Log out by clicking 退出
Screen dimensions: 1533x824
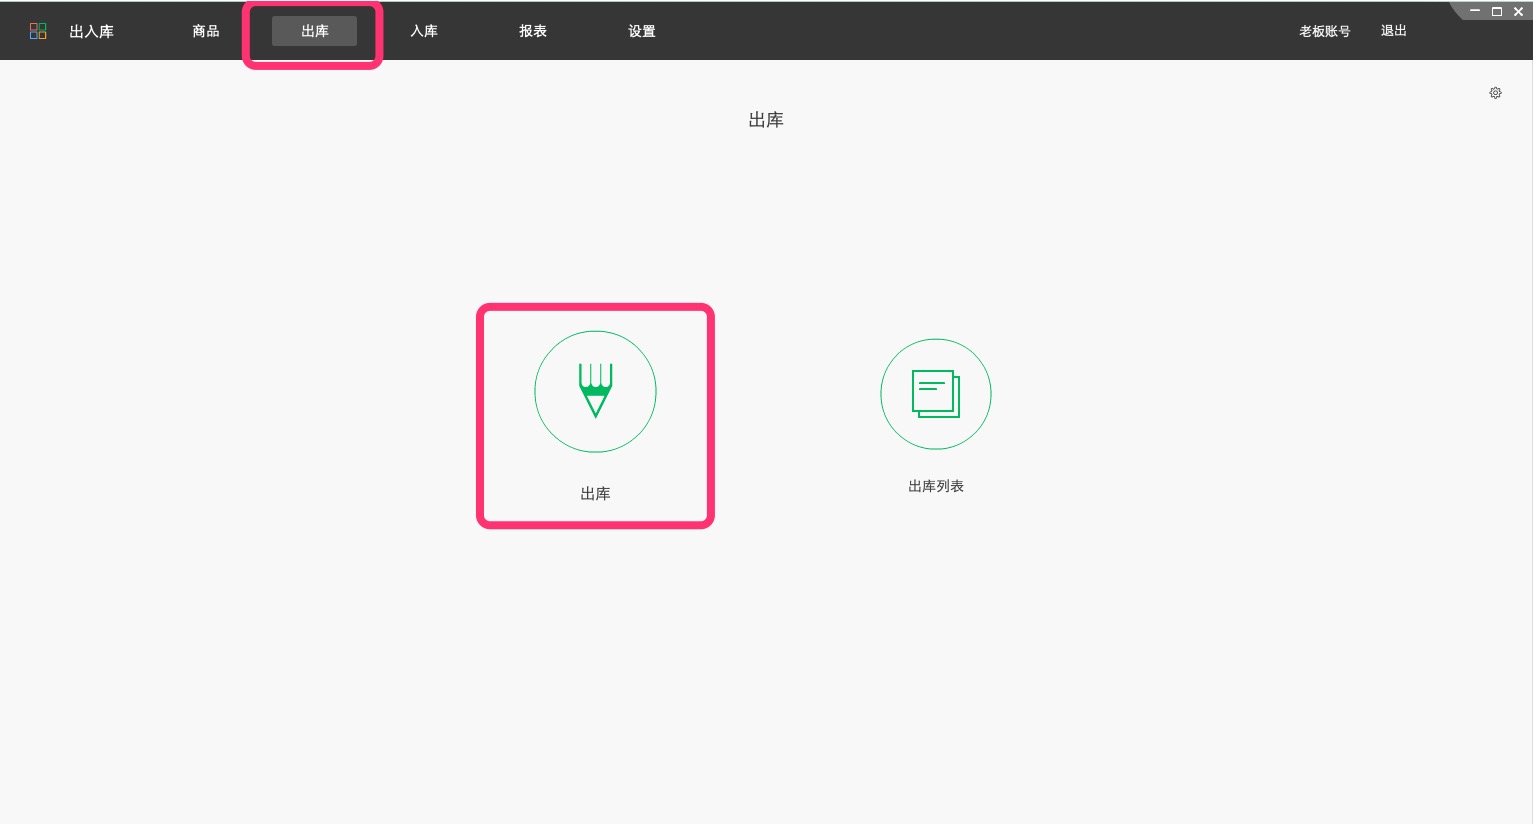(1393, 31)
